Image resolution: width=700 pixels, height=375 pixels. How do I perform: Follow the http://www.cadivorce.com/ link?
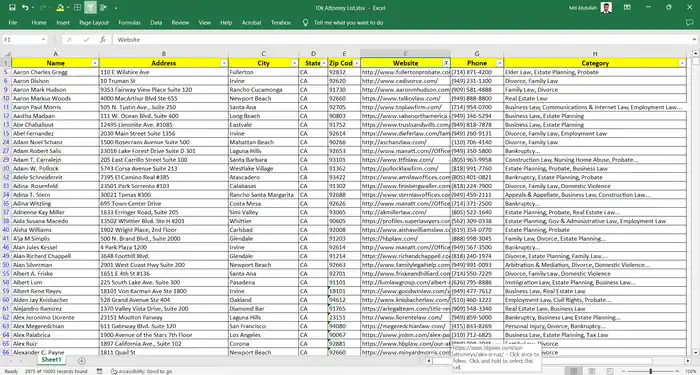click(400, 81)
